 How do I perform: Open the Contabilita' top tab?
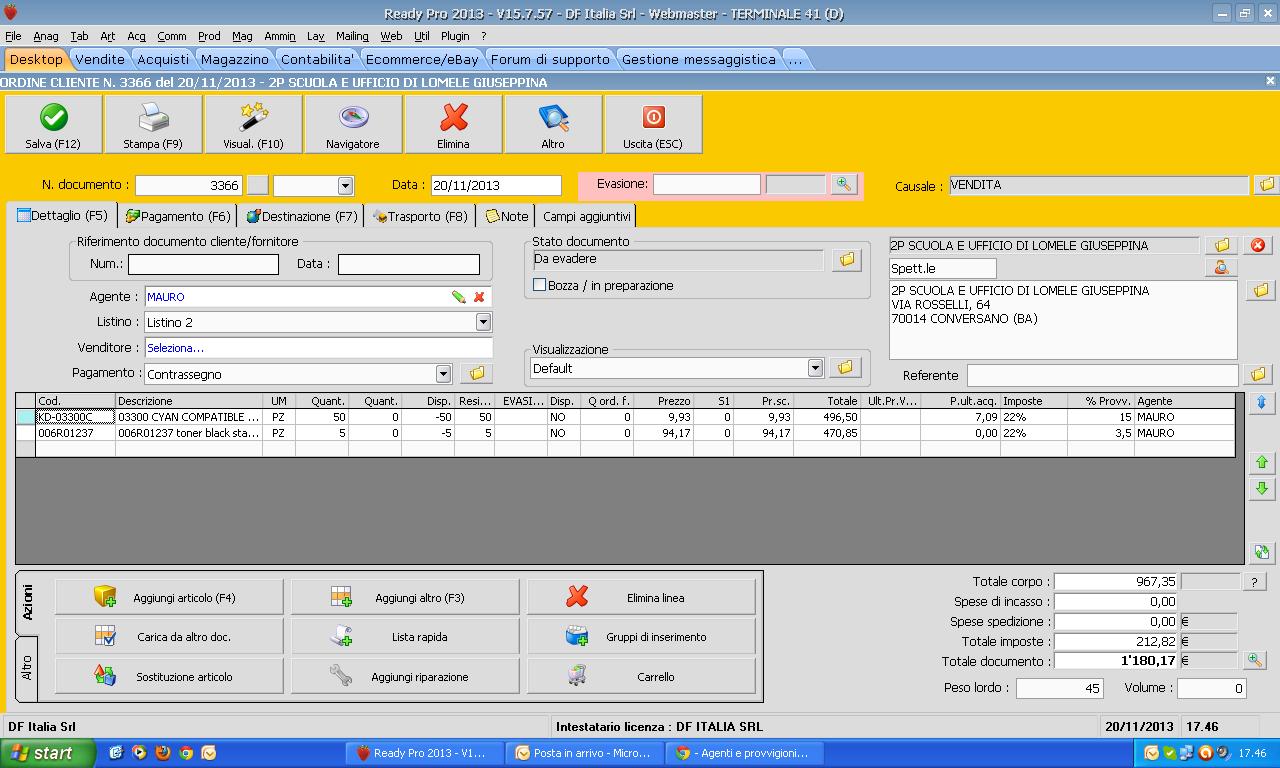[x=317, y=59]
